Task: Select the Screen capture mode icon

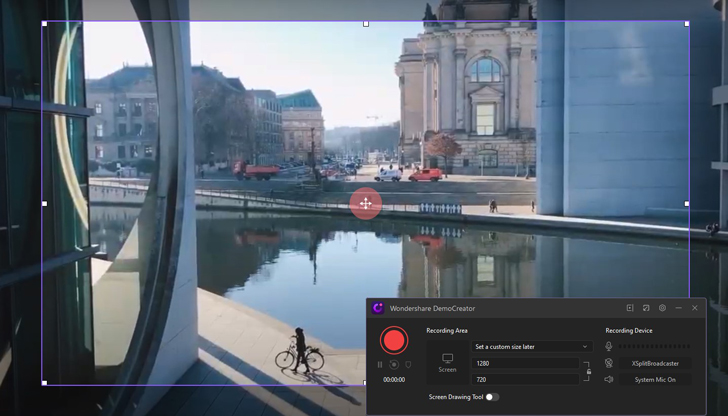Action: pyautogui.click(x=447, y=363)
